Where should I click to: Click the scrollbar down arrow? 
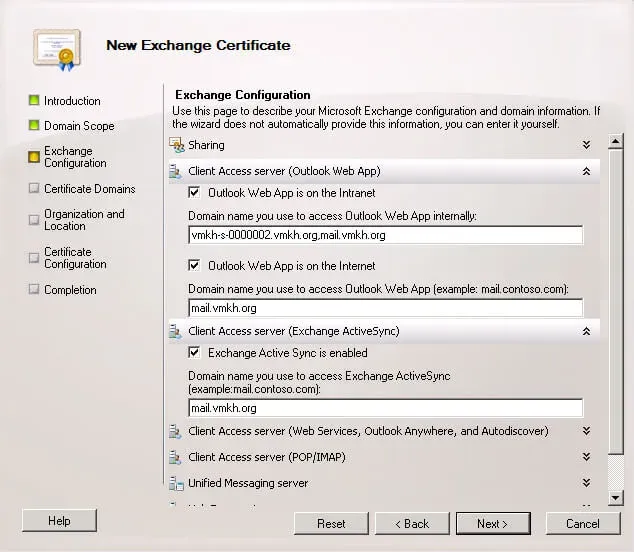pyautogui.click(x=615, y=498)
